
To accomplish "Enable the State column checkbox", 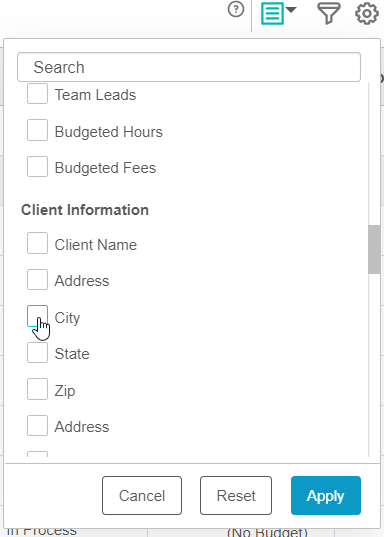I will (37, 352).
